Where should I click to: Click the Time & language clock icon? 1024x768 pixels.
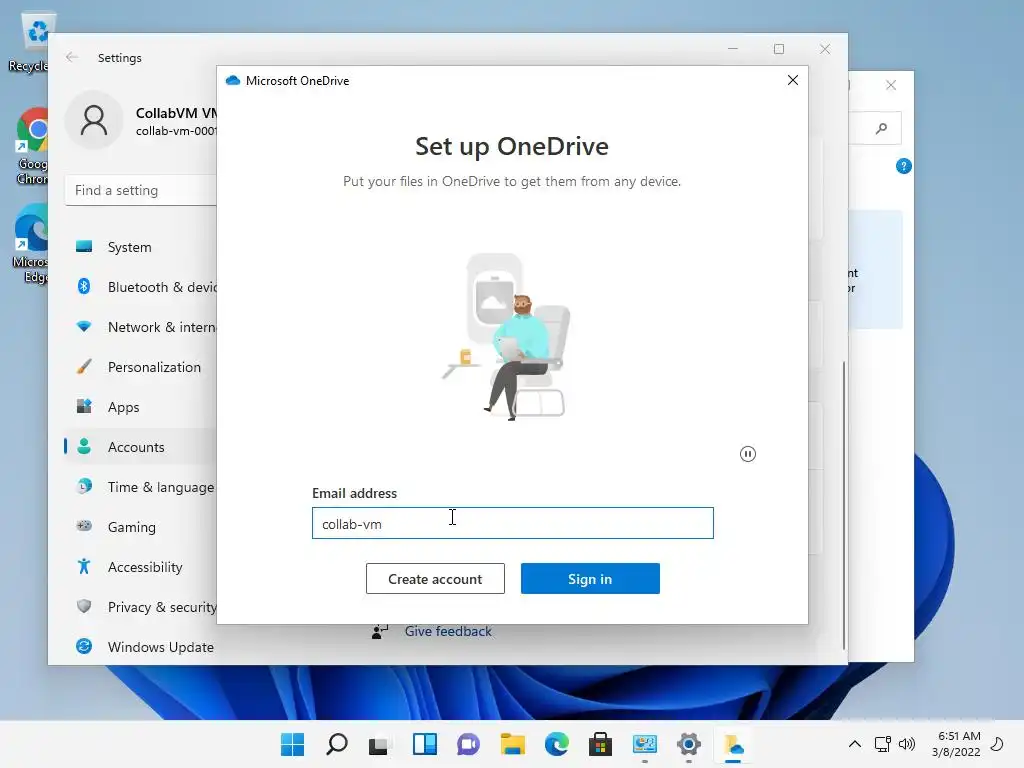(x=84, y=486)
